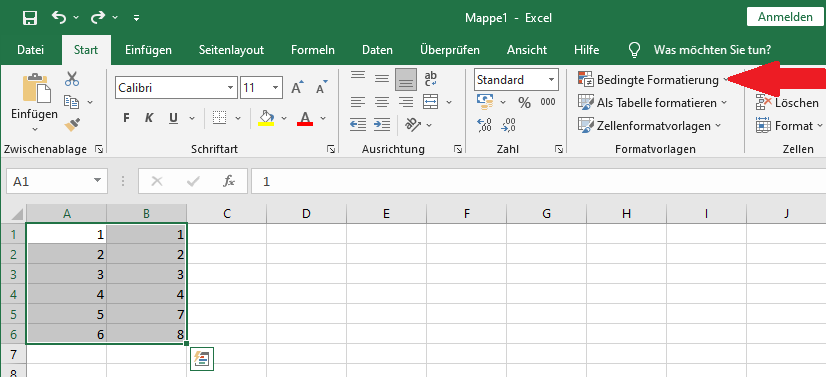Increase font size with large A icon
The width and height of the screenshot is (826, 377).
(x=298, y=88)
